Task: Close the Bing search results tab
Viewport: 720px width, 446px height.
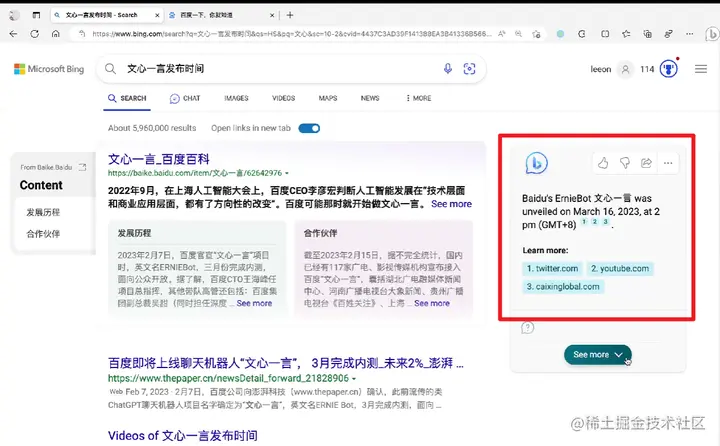Action: (157, 15)
